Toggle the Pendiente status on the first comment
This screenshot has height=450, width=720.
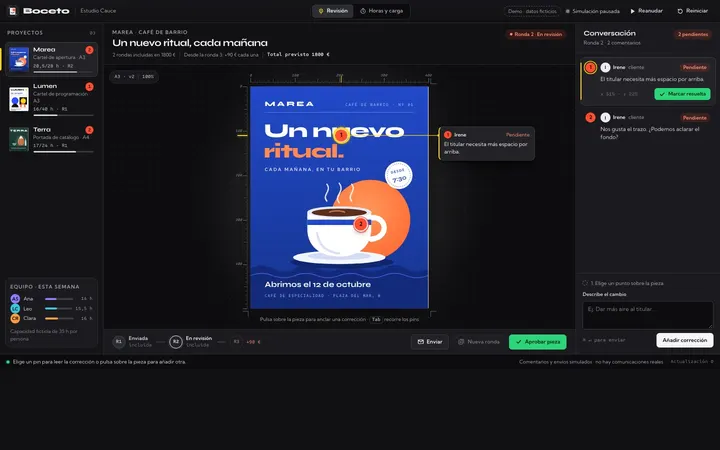[x=694, y=68]
